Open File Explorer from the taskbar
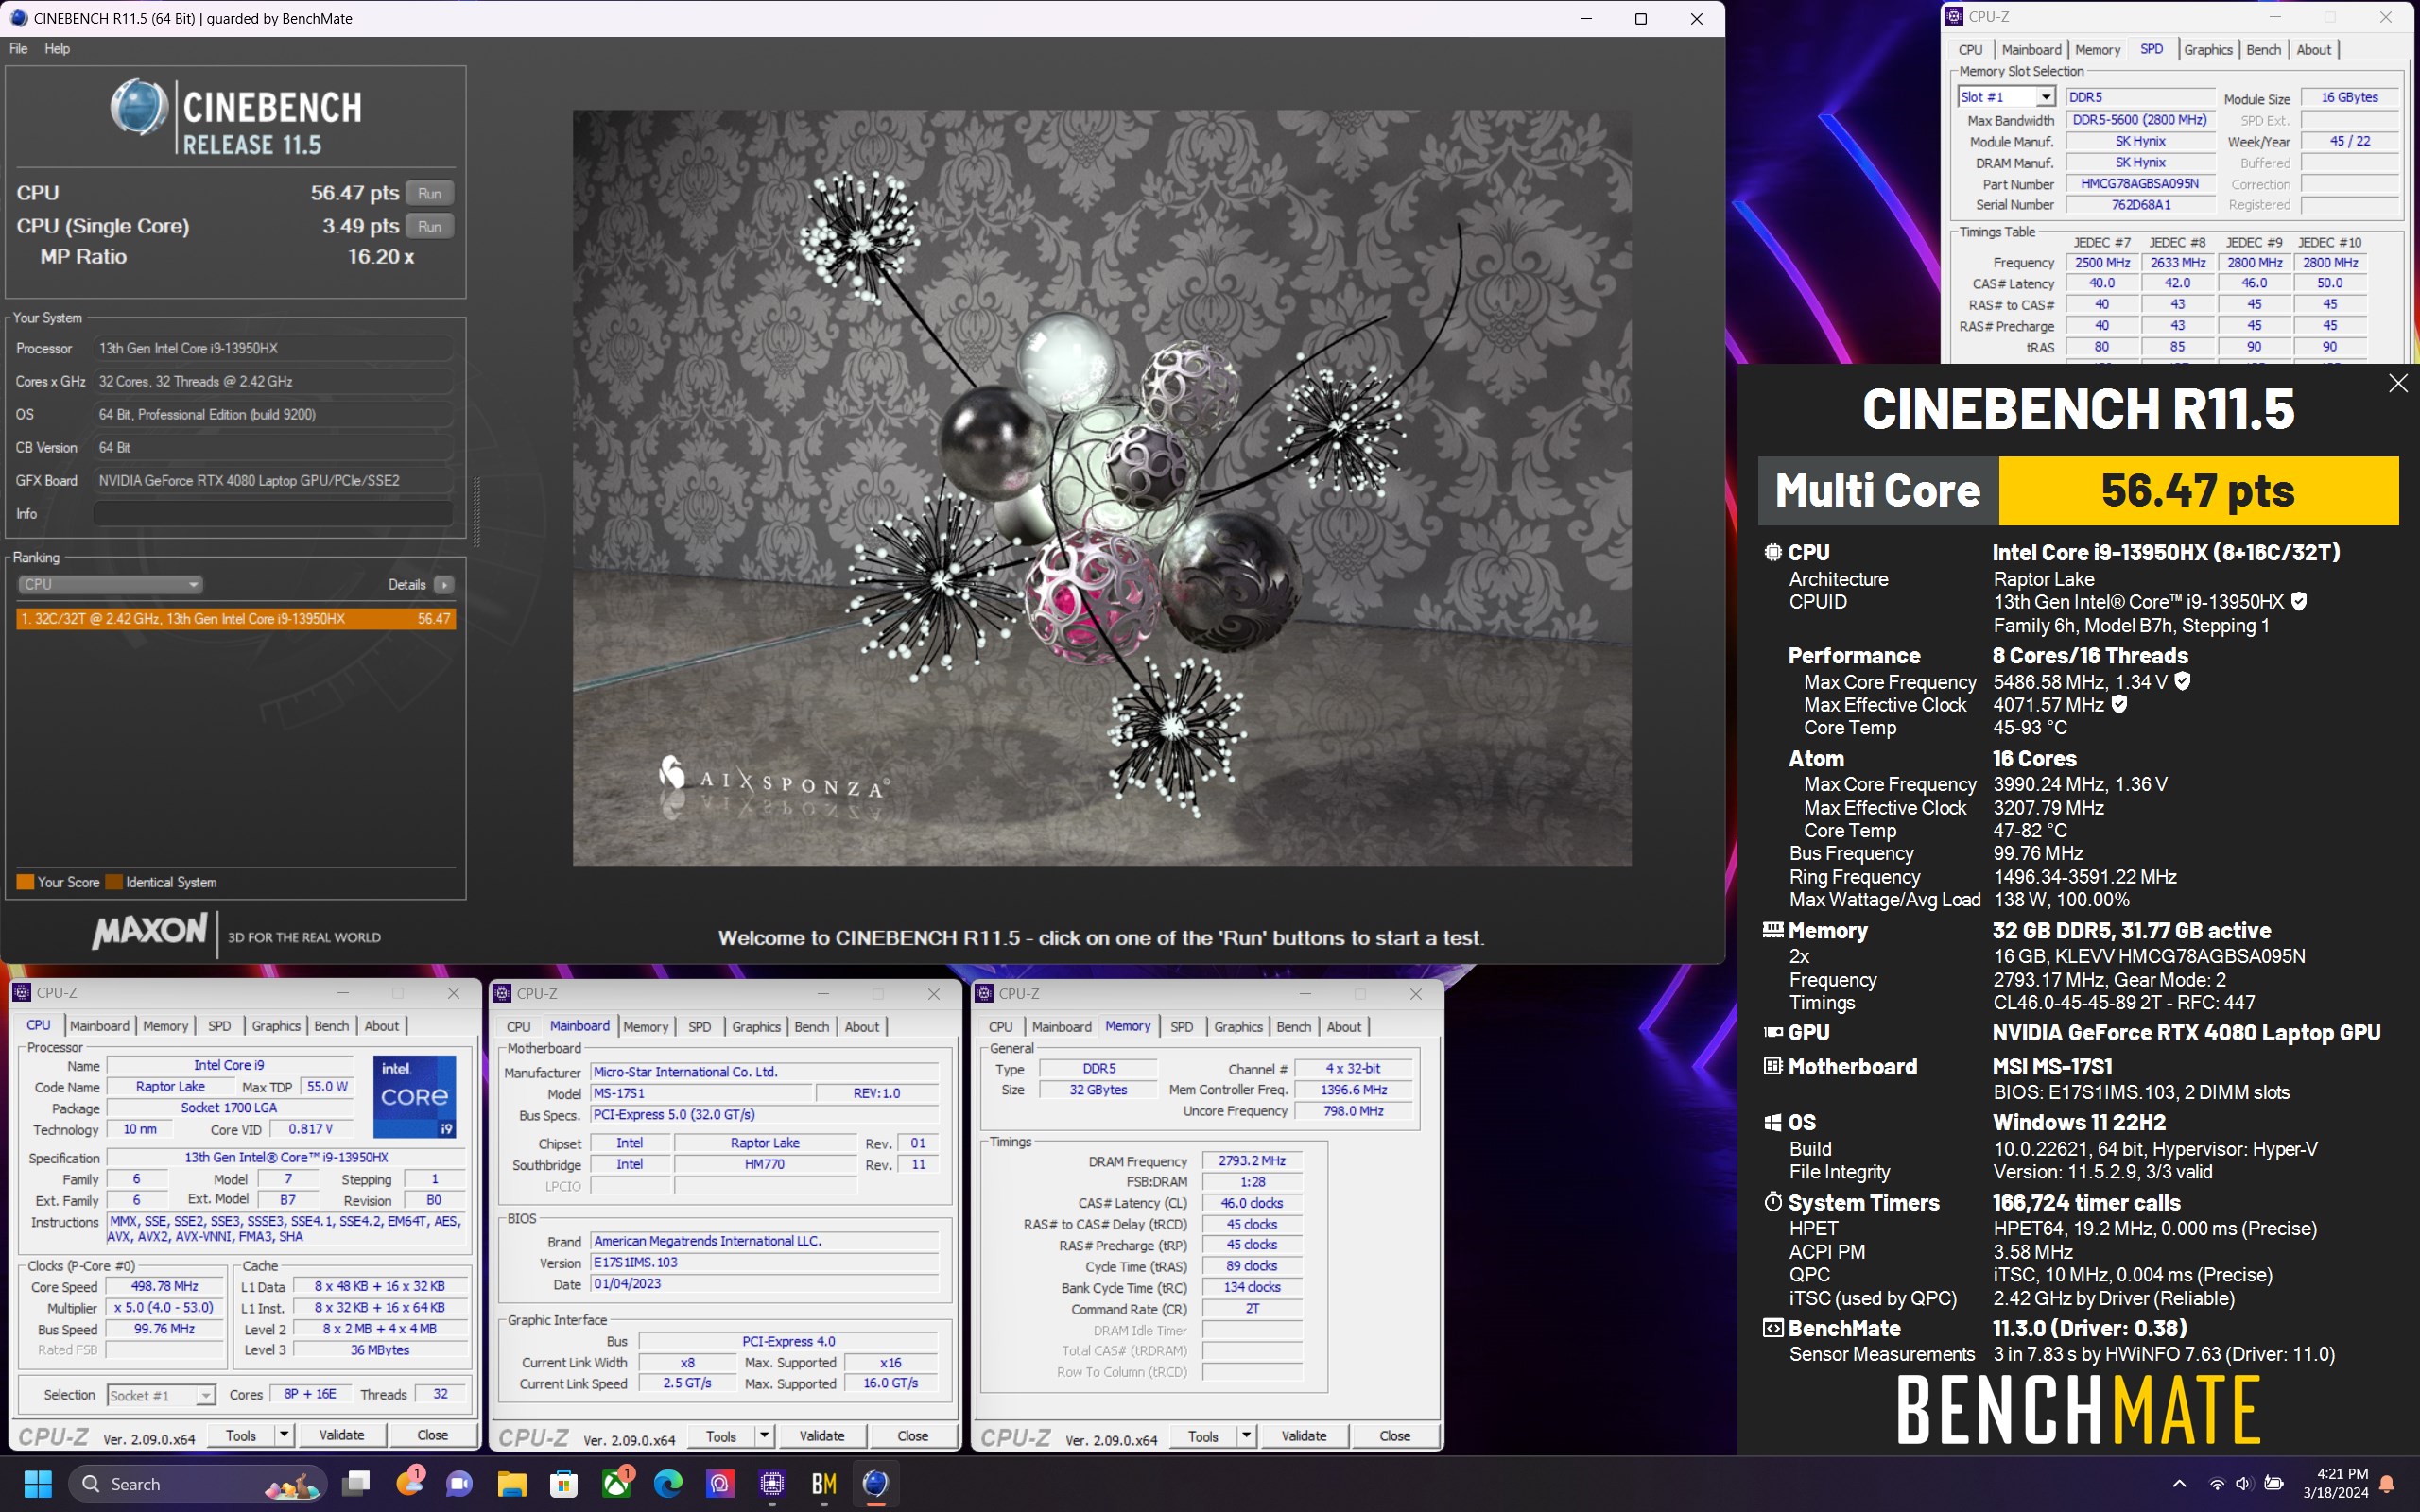Screen dimensions: 2420x1512 click(x=512, y=1484)
